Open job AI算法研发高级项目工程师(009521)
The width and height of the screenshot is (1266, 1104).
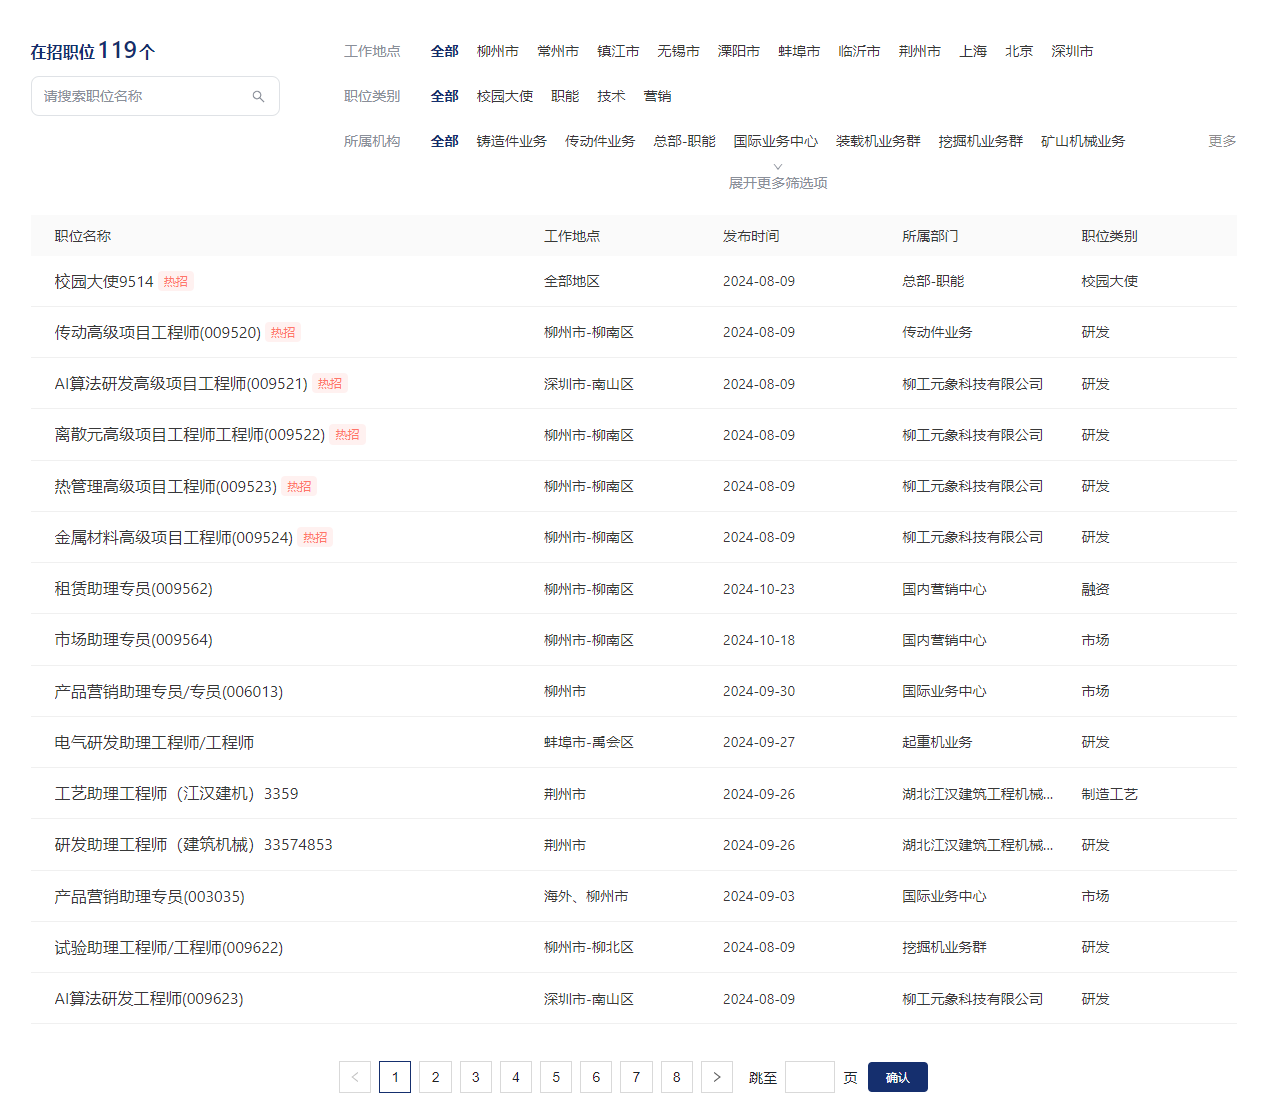181,384
